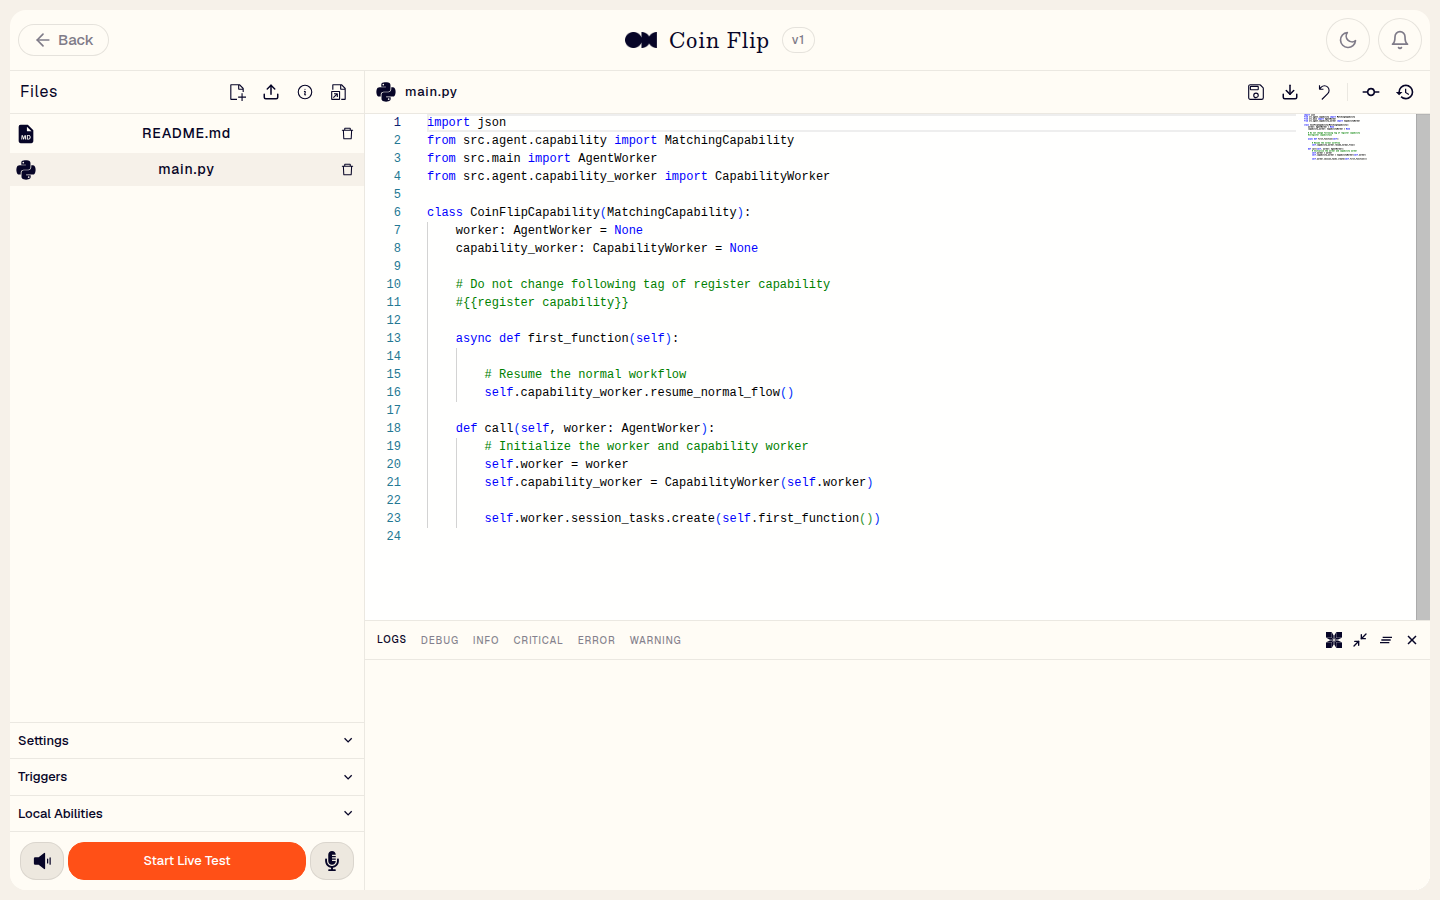The width and height of the screenshot is (1440, 900).
Task: Upload a file via the upload icon
Action: [271, 92]
